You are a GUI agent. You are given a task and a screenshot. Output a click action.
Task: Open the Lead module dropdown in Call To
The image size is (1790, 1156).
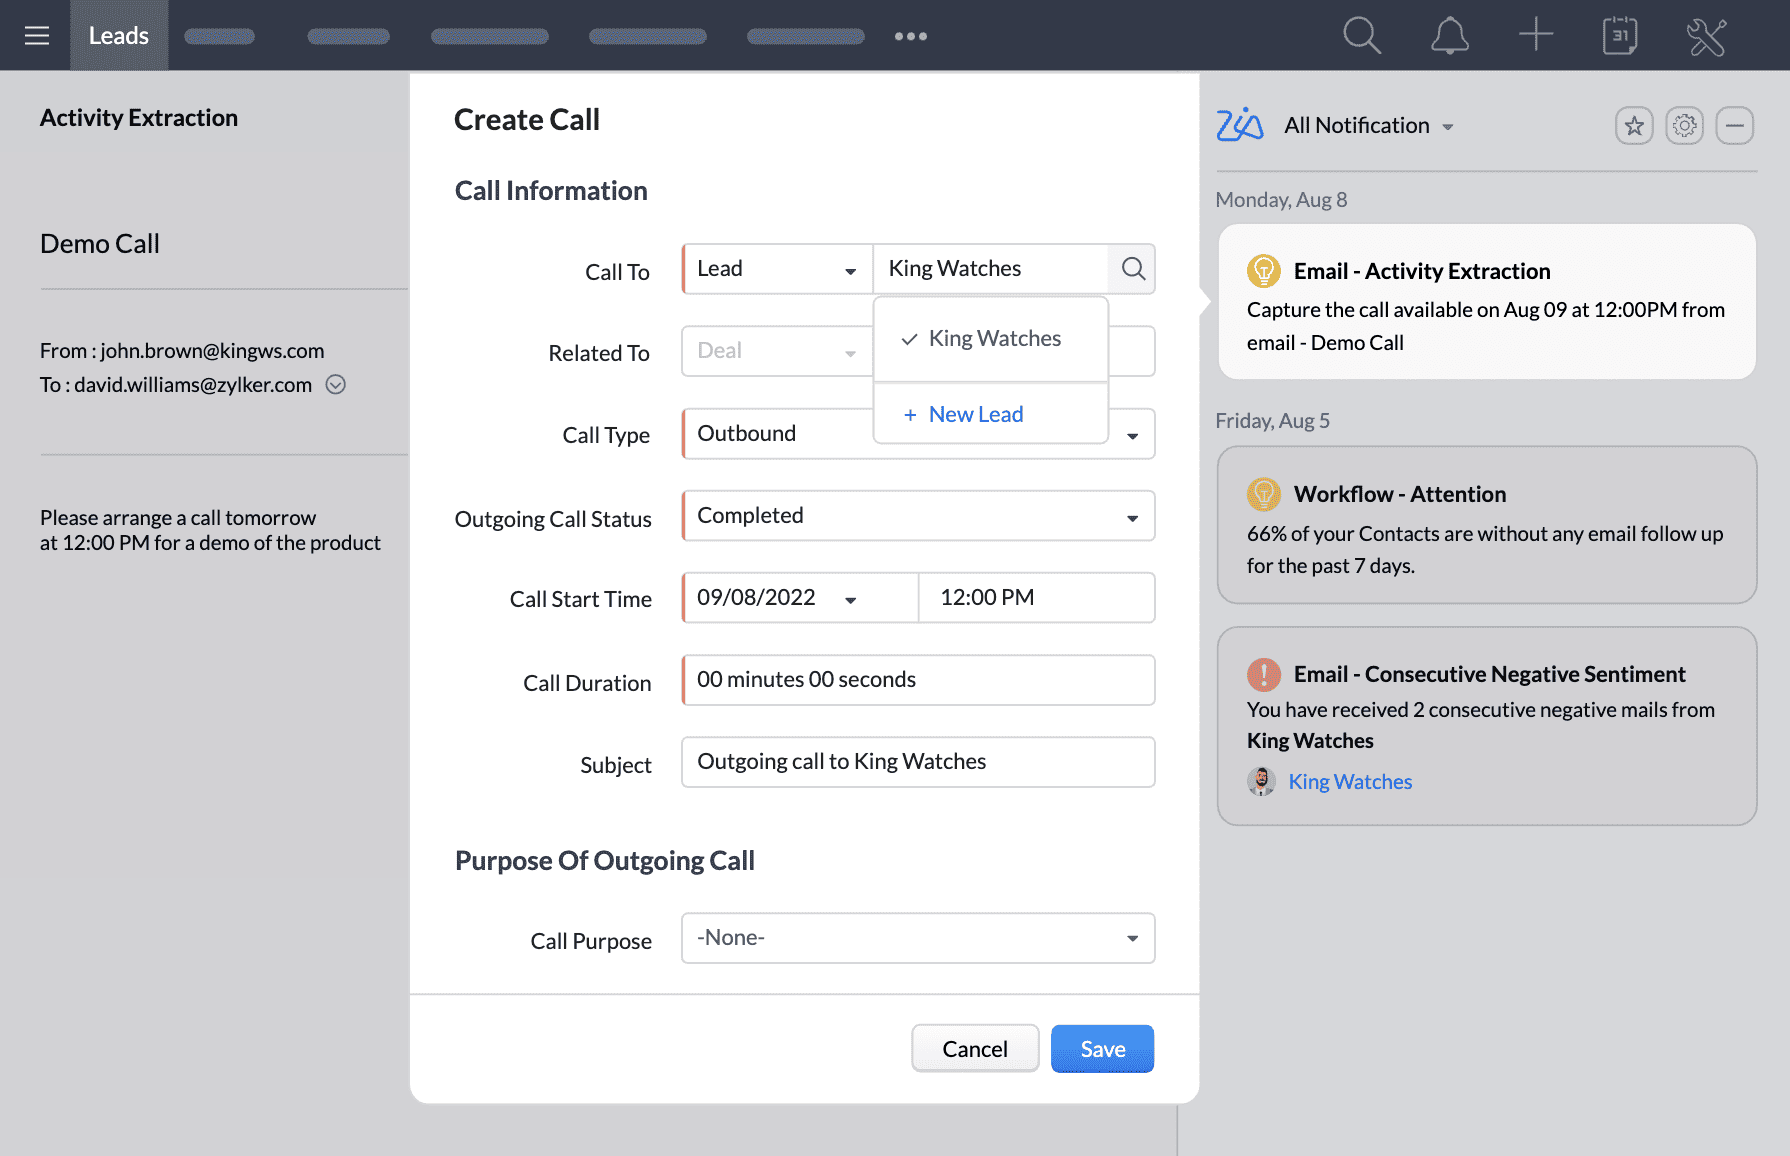click(x=777, y=269)
